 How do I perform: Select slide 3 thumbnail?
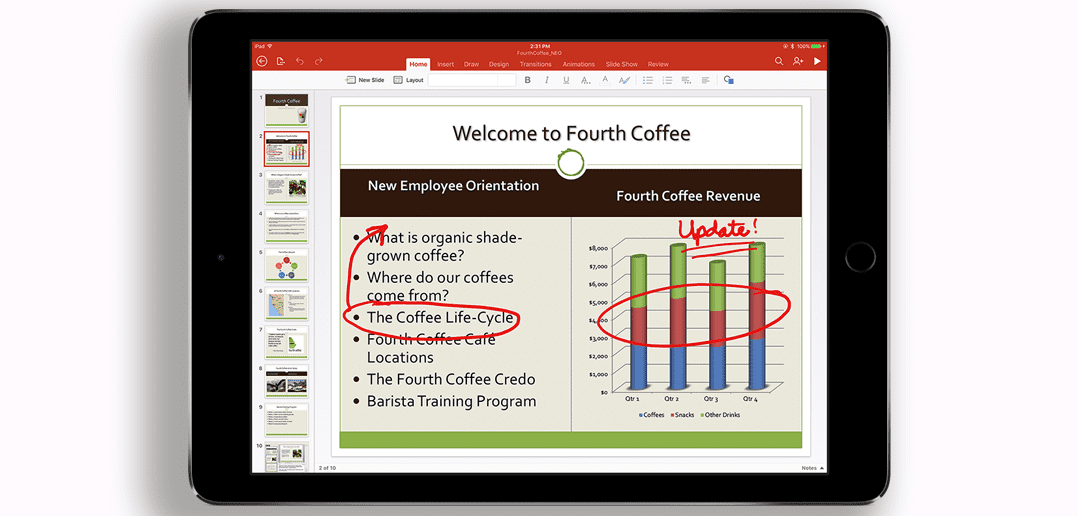[287, 188]
